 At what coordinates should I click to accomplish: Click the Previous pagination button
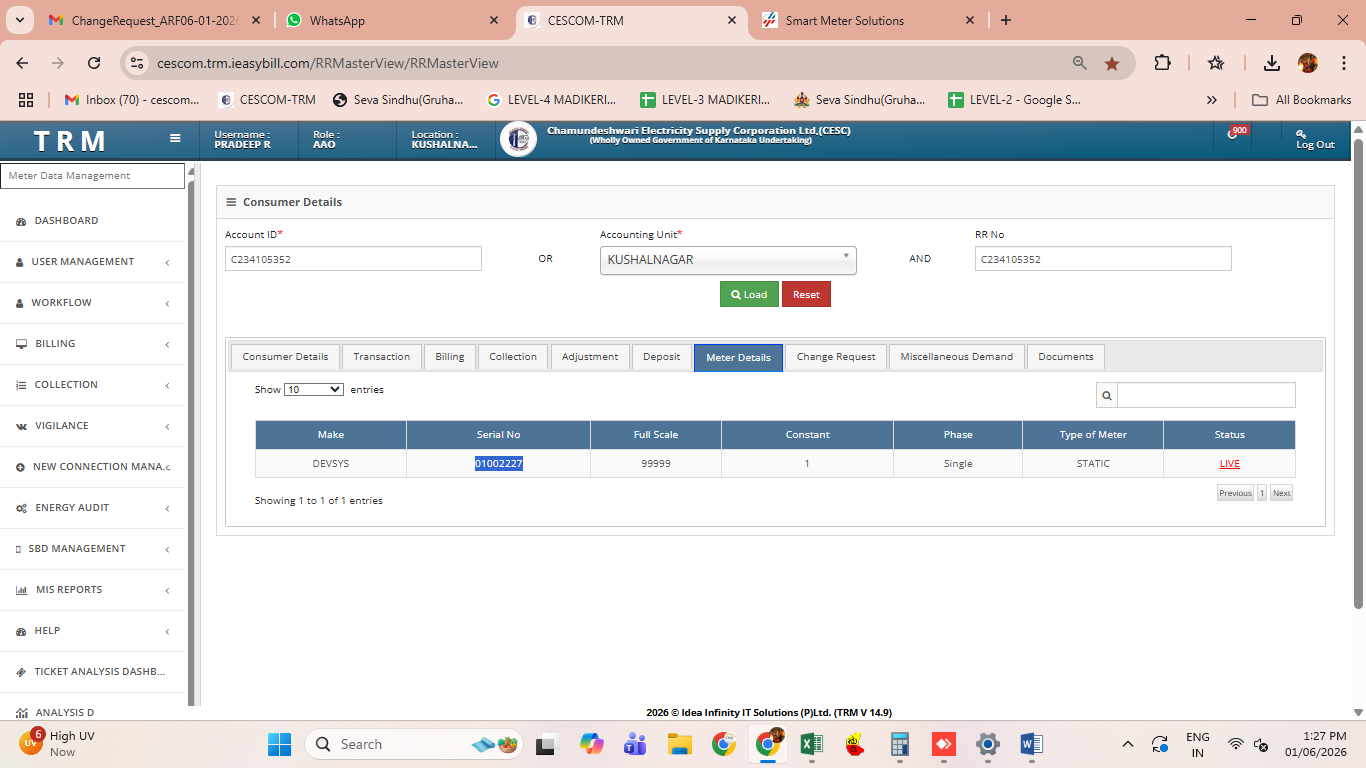(1235, 493)
